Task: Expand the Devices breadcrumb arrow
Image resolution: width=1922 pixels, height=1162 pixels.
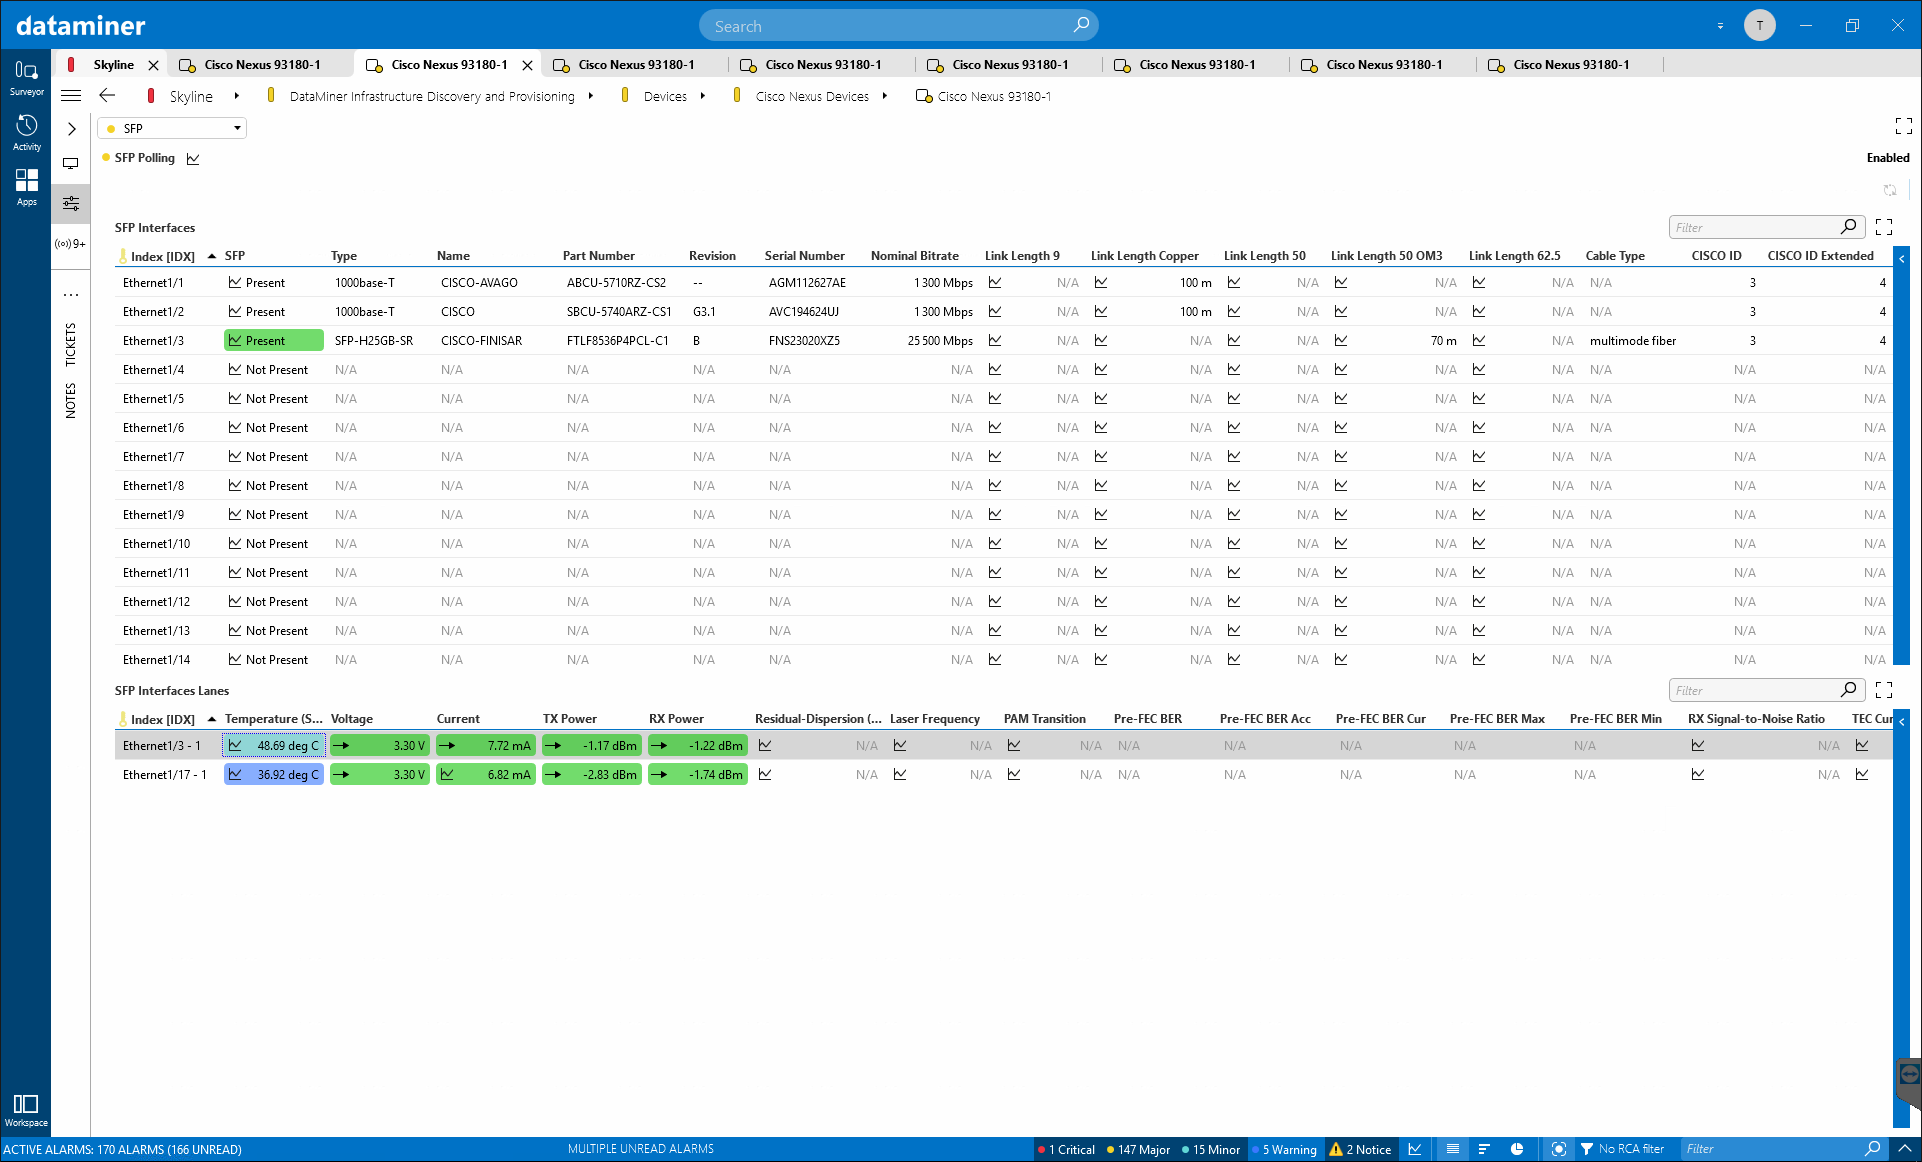Action: 703,97
